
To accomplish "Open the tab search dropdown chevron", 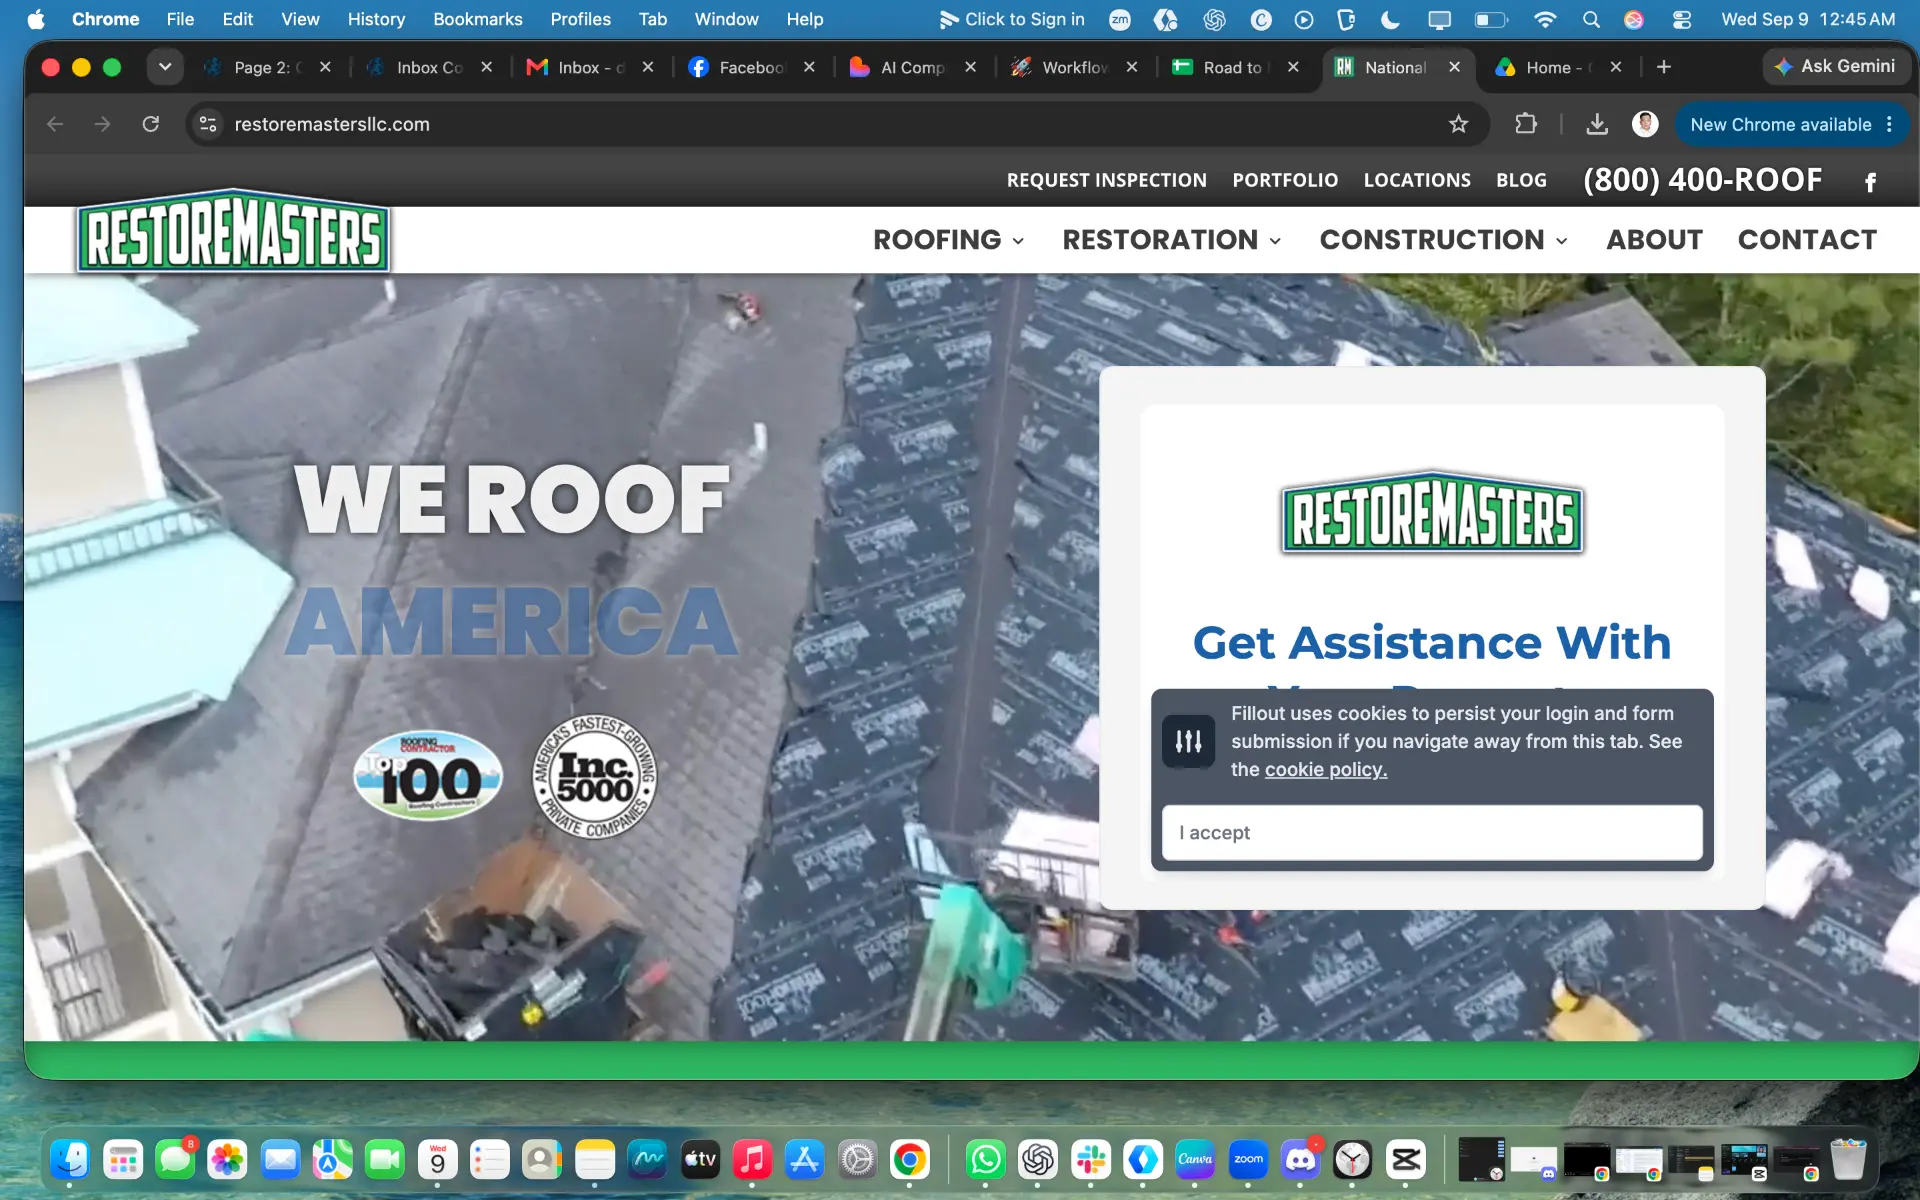I will pyautogui.click(x=165, y=67).
